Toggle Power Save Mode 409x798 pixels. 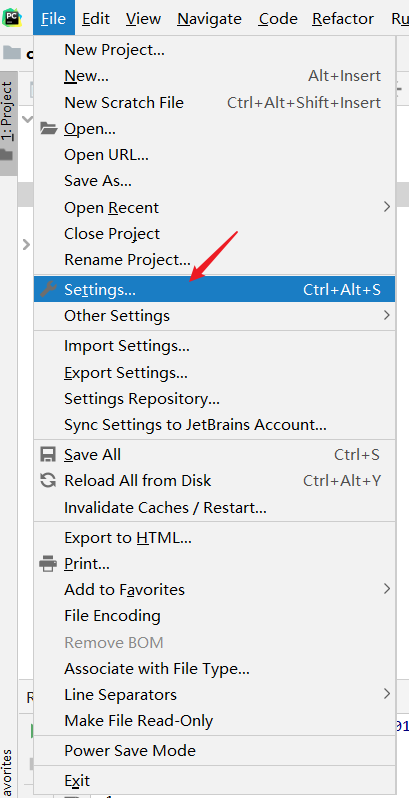pos(214,750)
